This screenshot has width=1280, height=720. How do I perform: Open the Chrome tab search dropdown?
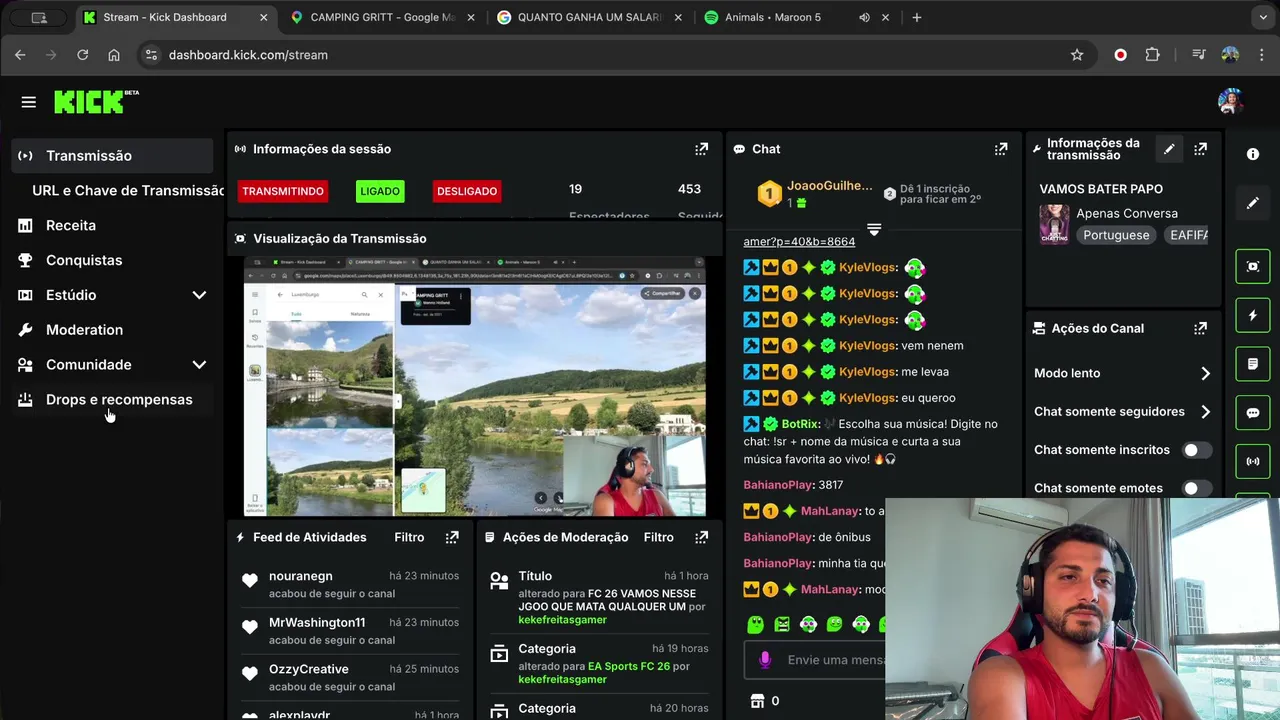point(1264,17)
